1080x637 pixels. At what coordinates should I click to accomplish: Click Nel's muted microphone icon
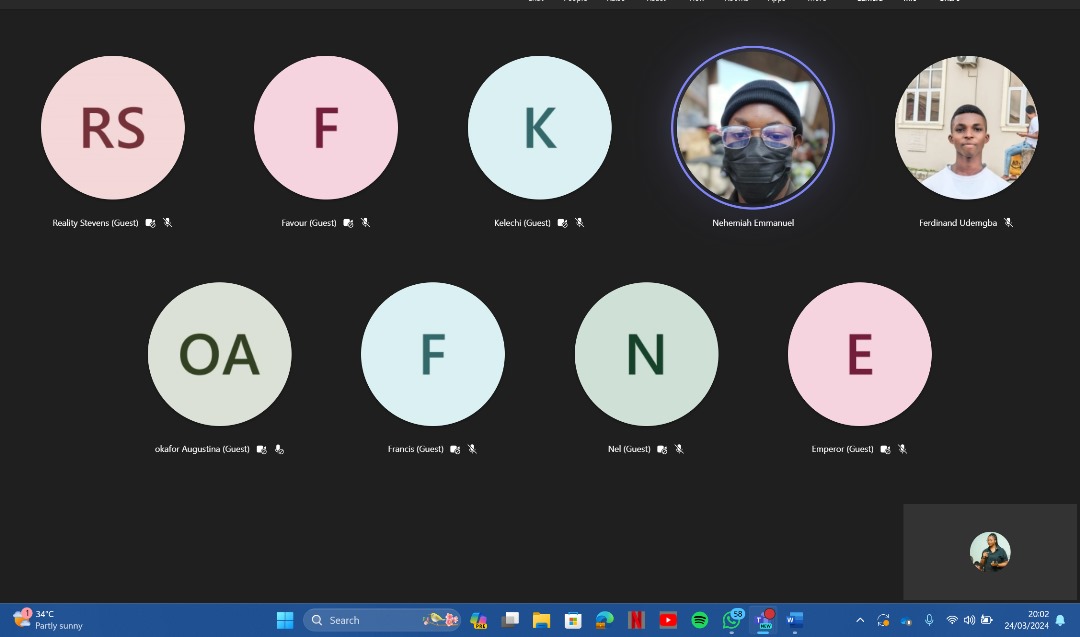pos(679,449)
